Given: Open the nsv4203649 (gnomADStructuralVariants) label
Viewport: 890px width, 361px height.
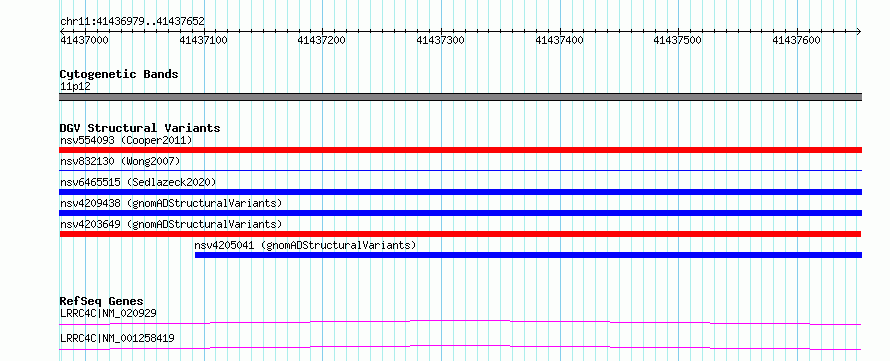Looking at the screenshot, I should pos(171,224).
